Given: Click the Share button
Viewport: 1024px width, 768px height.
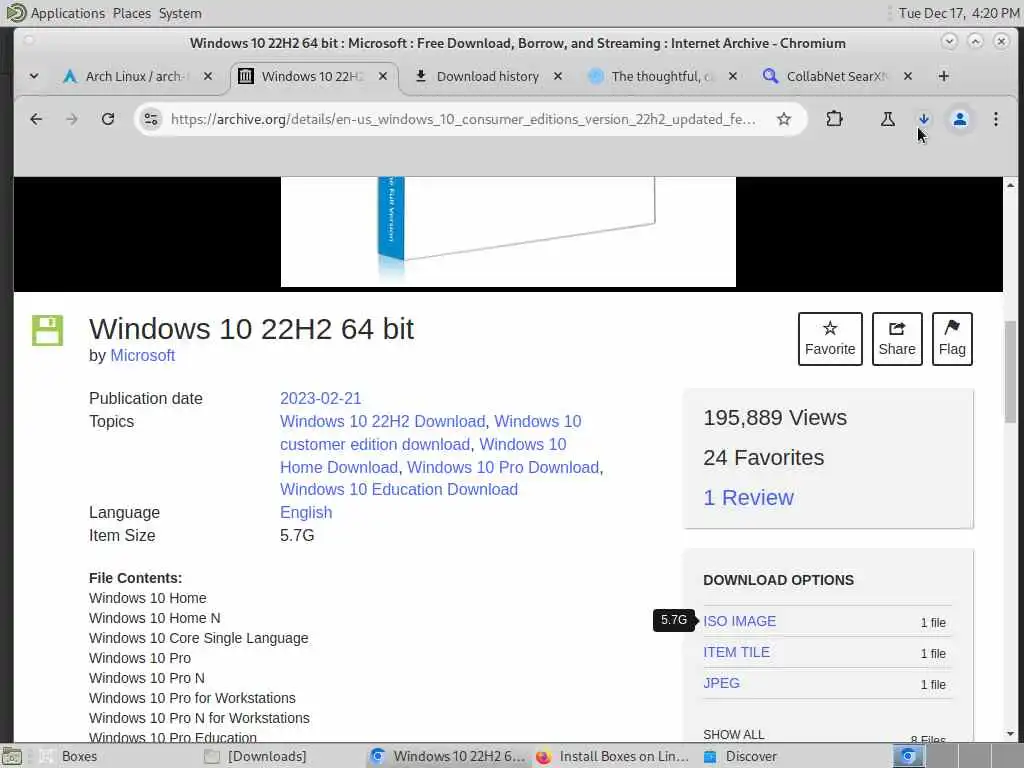Looking at the screenshot, I should click(x=897, y=338).
